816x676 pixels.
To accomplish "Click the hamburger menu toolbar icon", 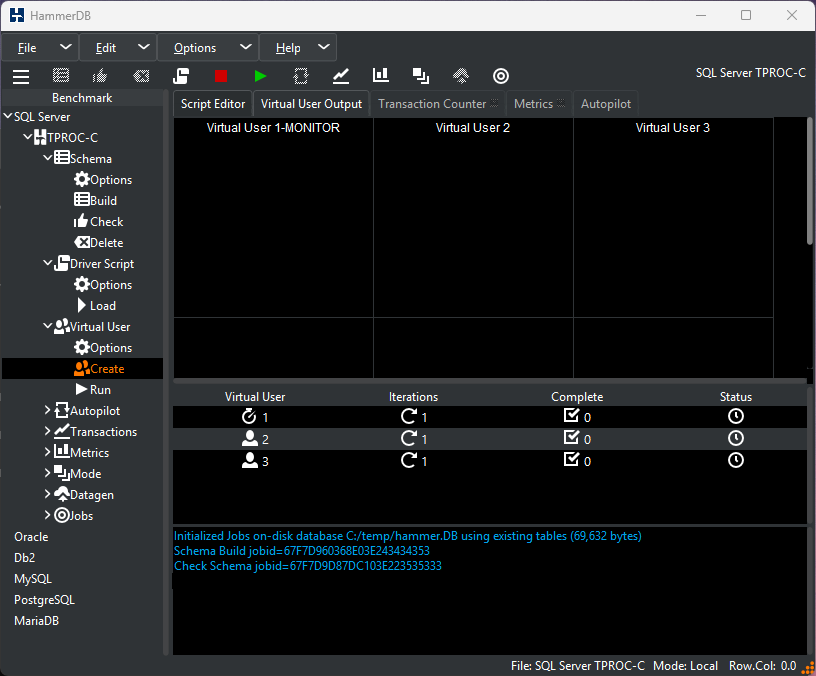I will tap(21, 76).
